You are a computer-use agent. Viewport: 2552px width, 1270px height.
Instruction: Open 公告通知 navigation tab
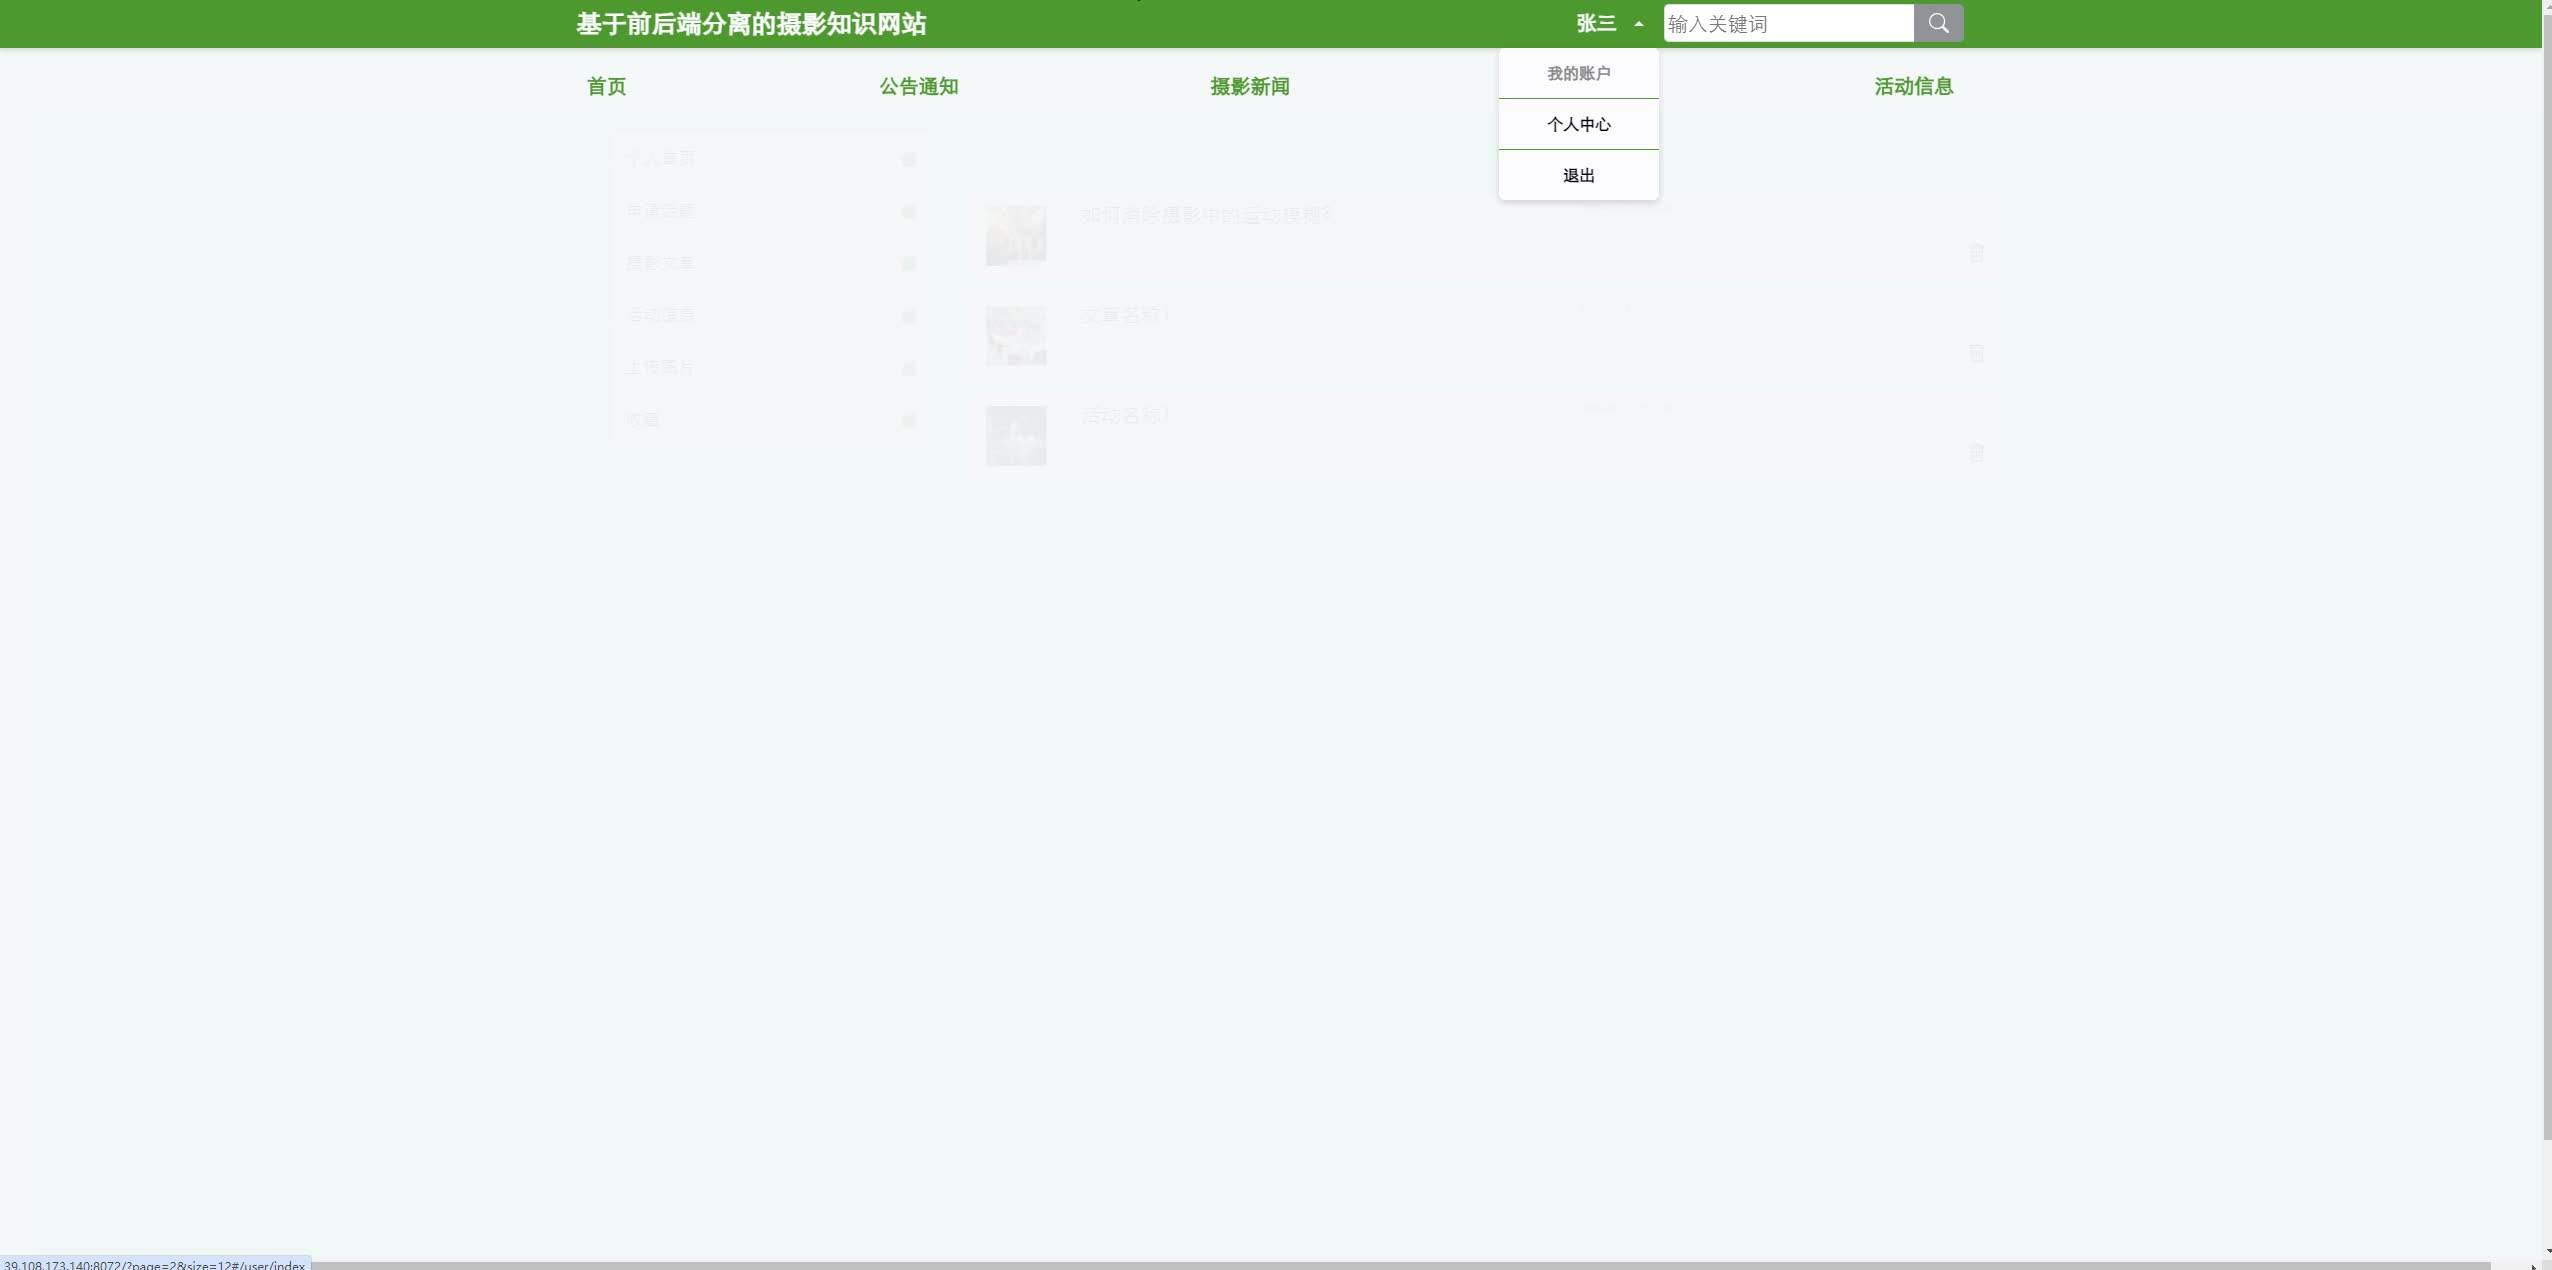tap(918, 86)
